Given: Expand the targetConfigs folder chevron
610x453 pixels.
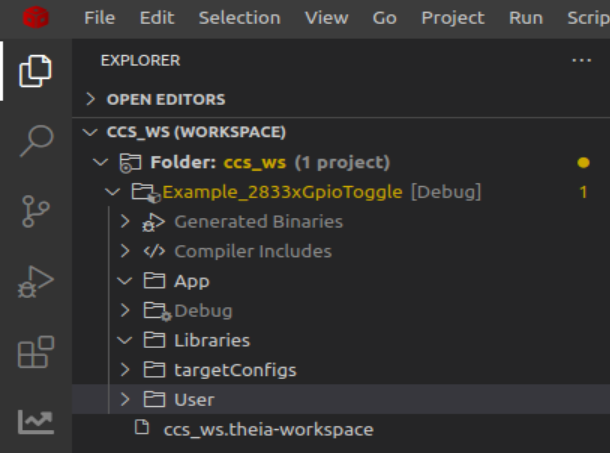Looking at the screenshot, I should 125,369.
